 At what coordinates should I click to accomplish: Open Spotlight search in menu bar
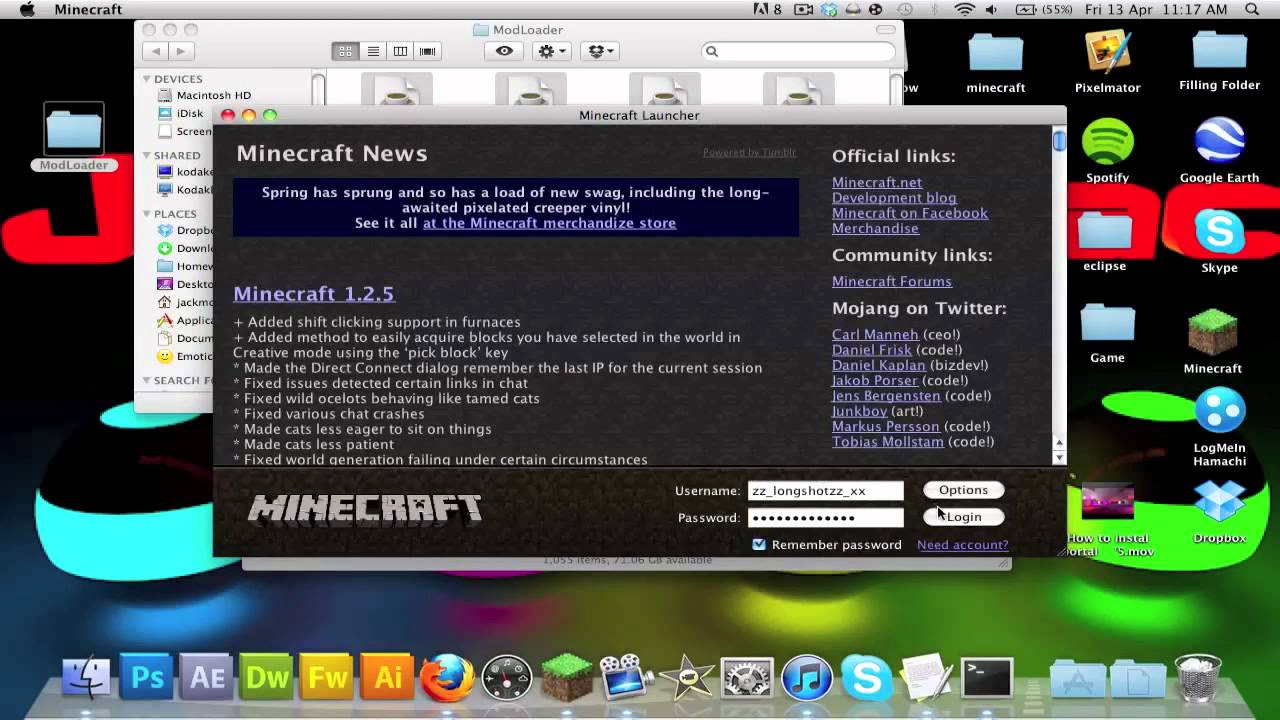[1252, 9]
